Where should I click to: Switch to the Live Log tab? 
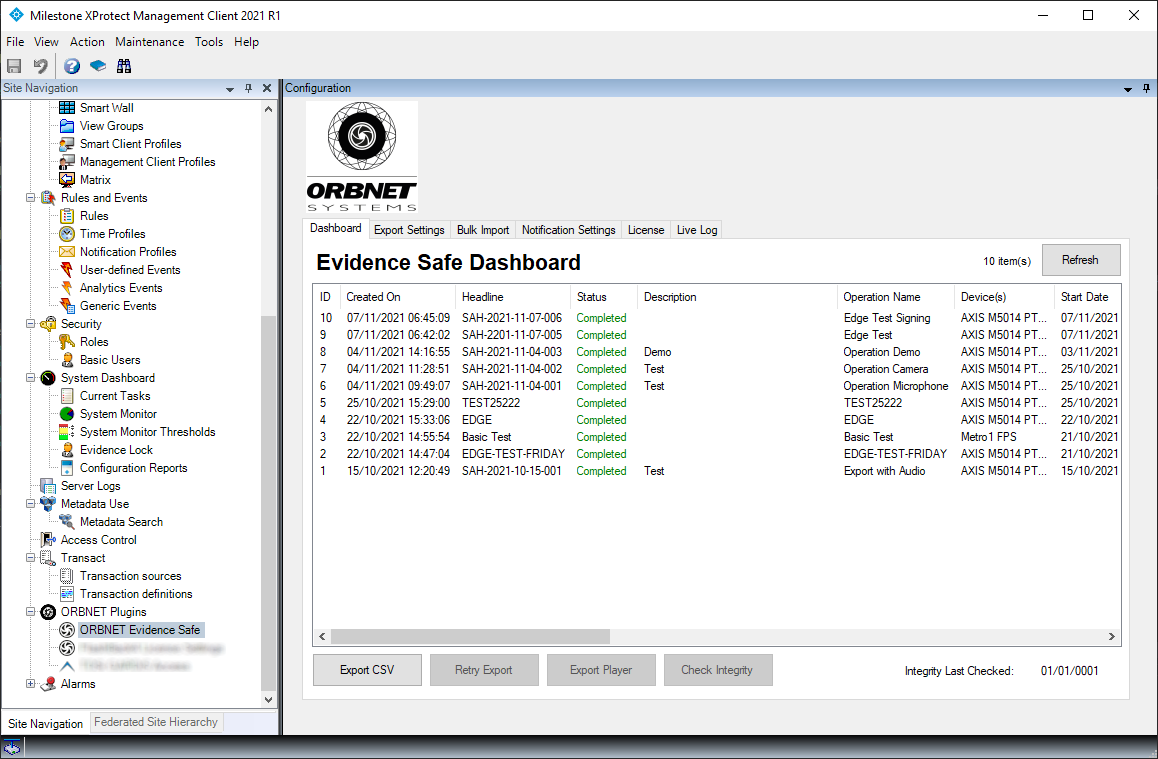[x=696, y=230]
